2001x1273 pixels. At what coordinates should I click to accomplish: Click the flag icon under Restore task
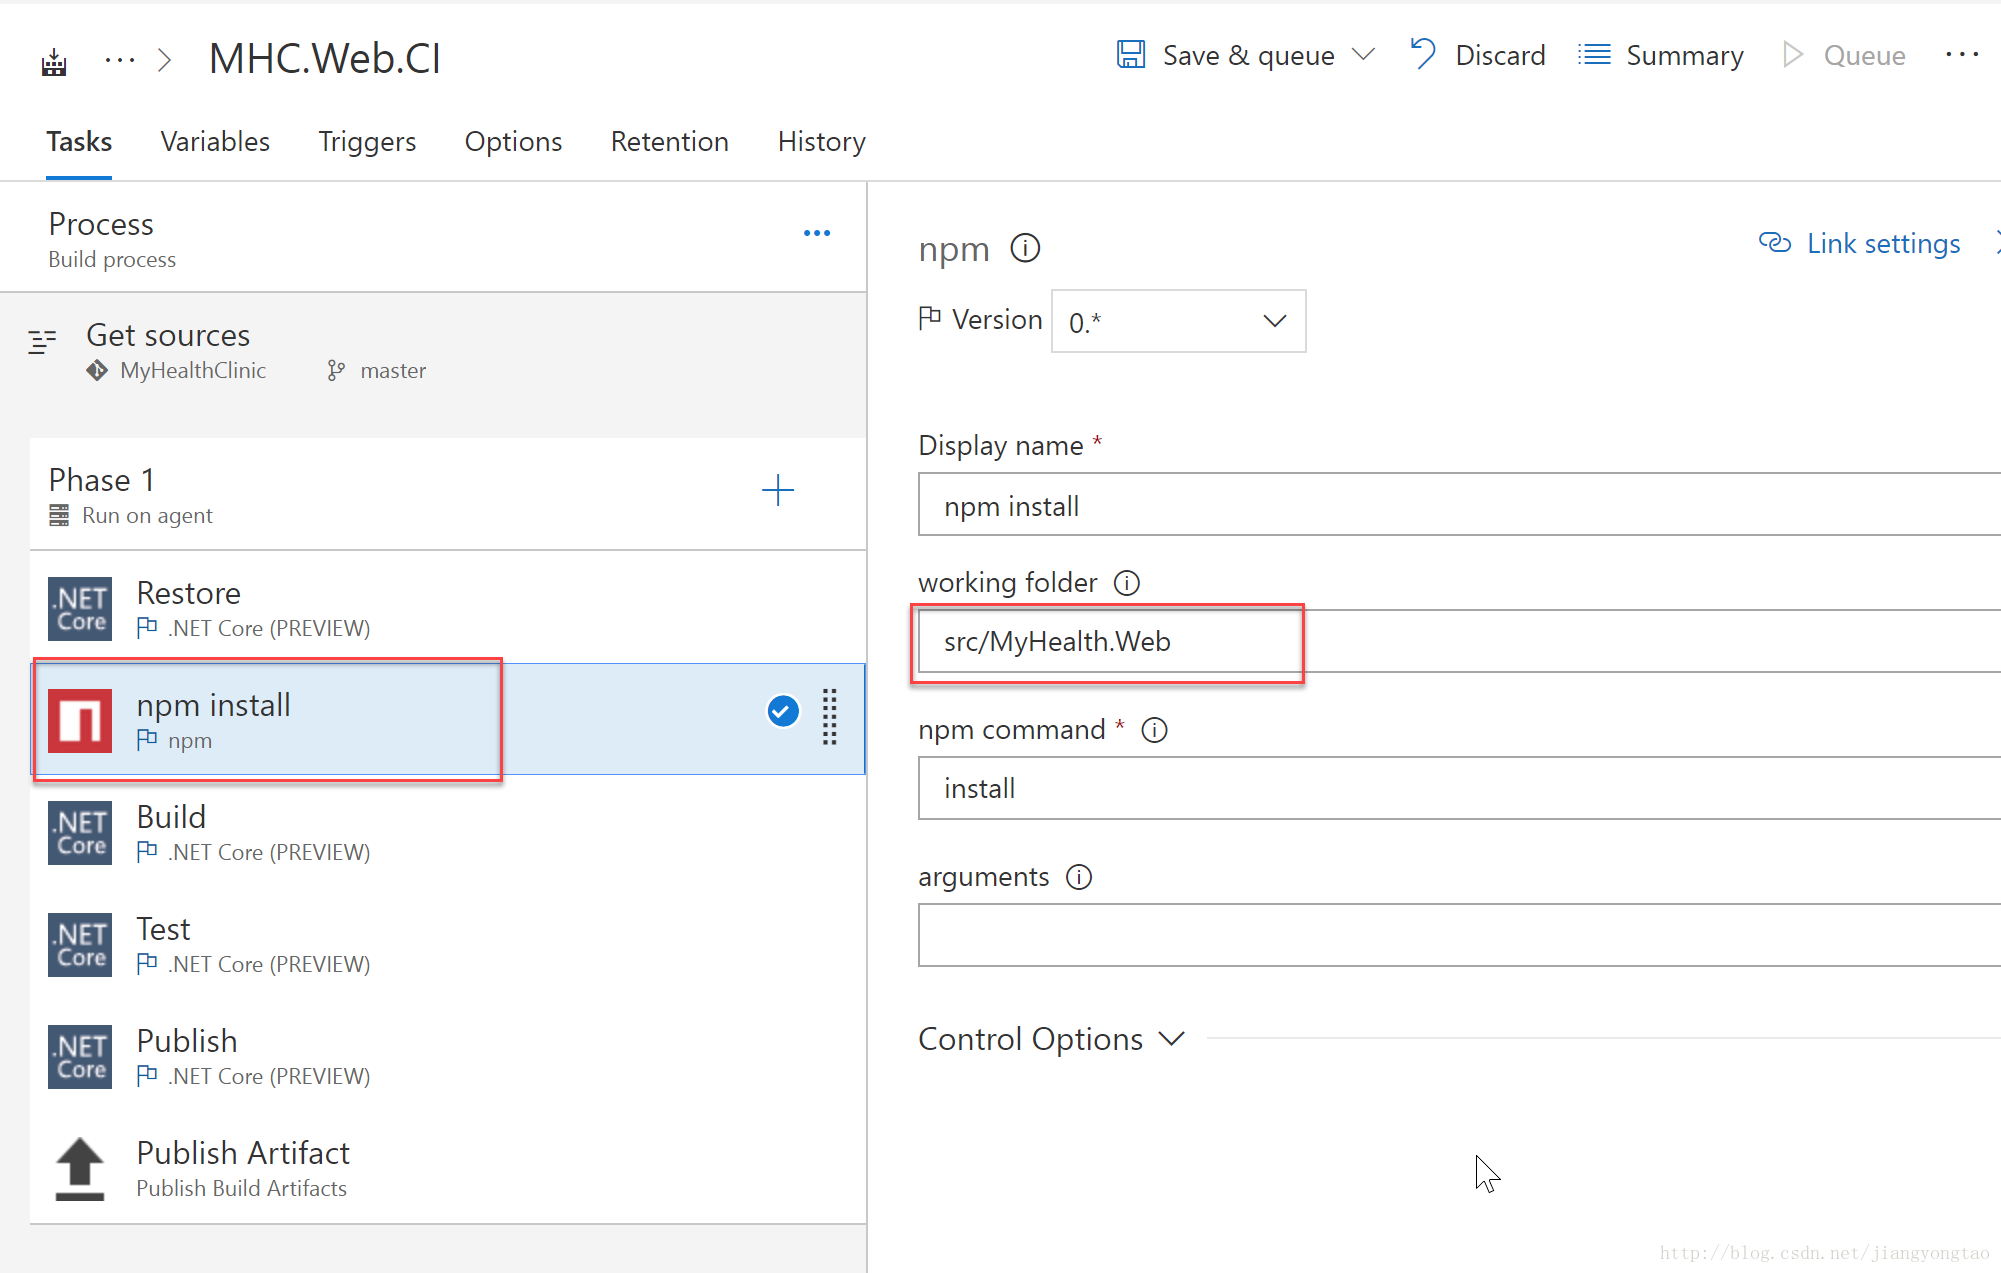147,627
